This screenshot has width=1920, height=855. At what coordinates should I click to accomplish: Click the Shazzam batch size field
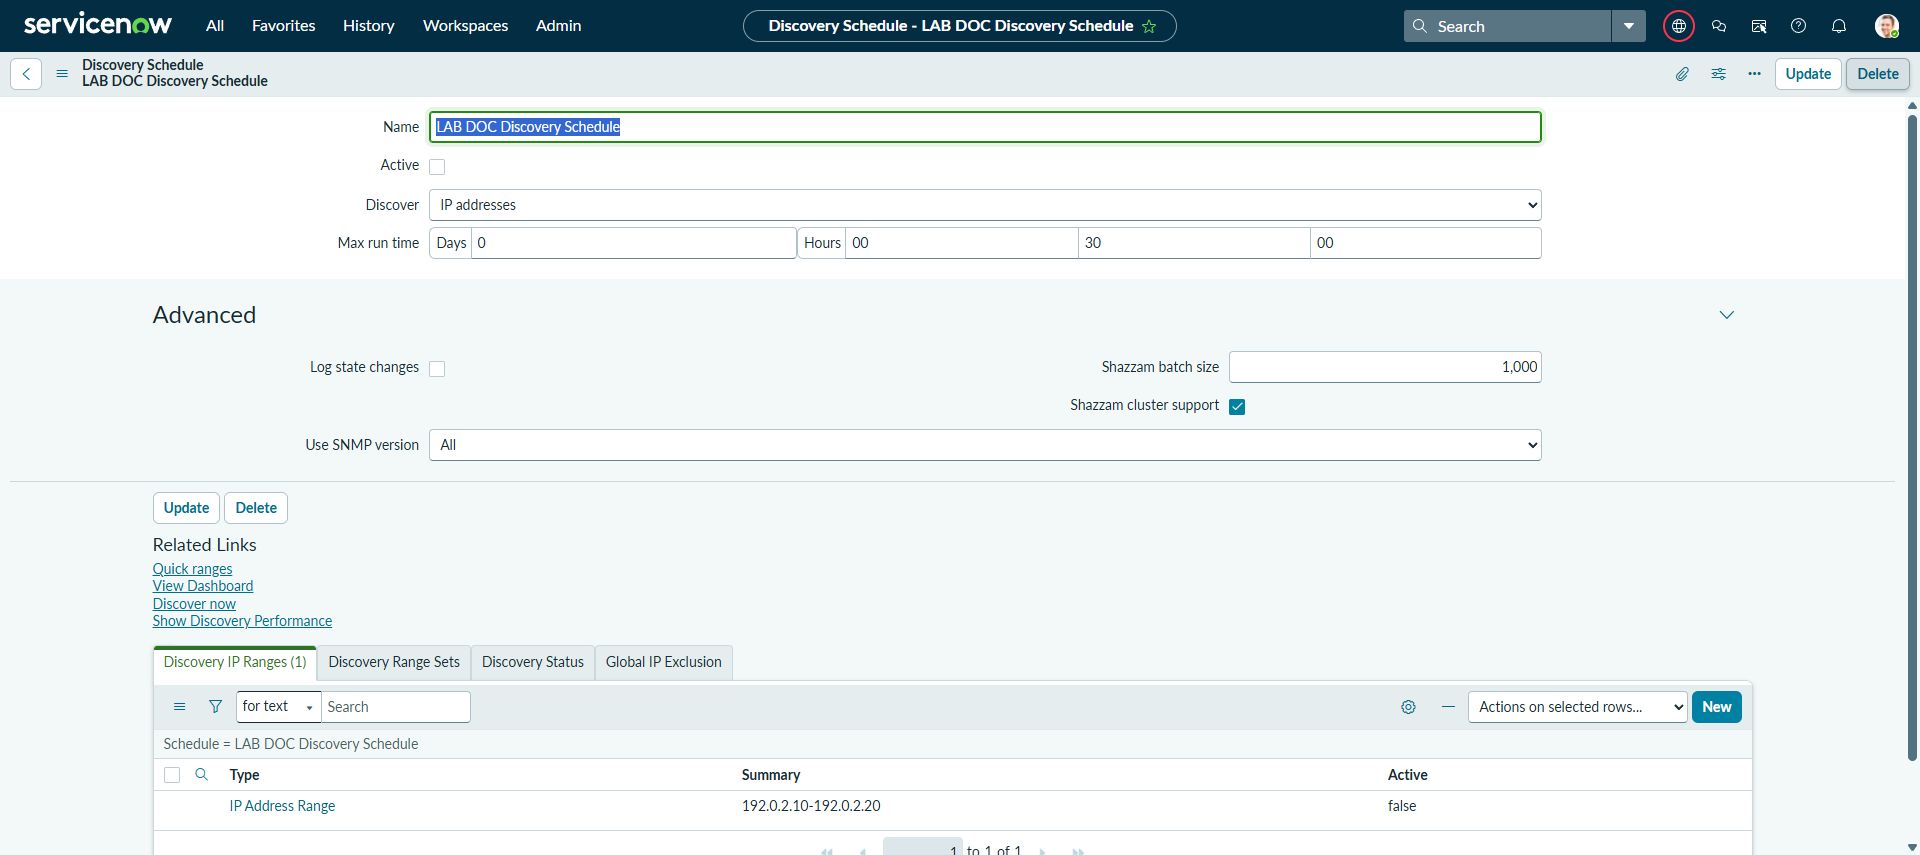tap(1385, 367)
